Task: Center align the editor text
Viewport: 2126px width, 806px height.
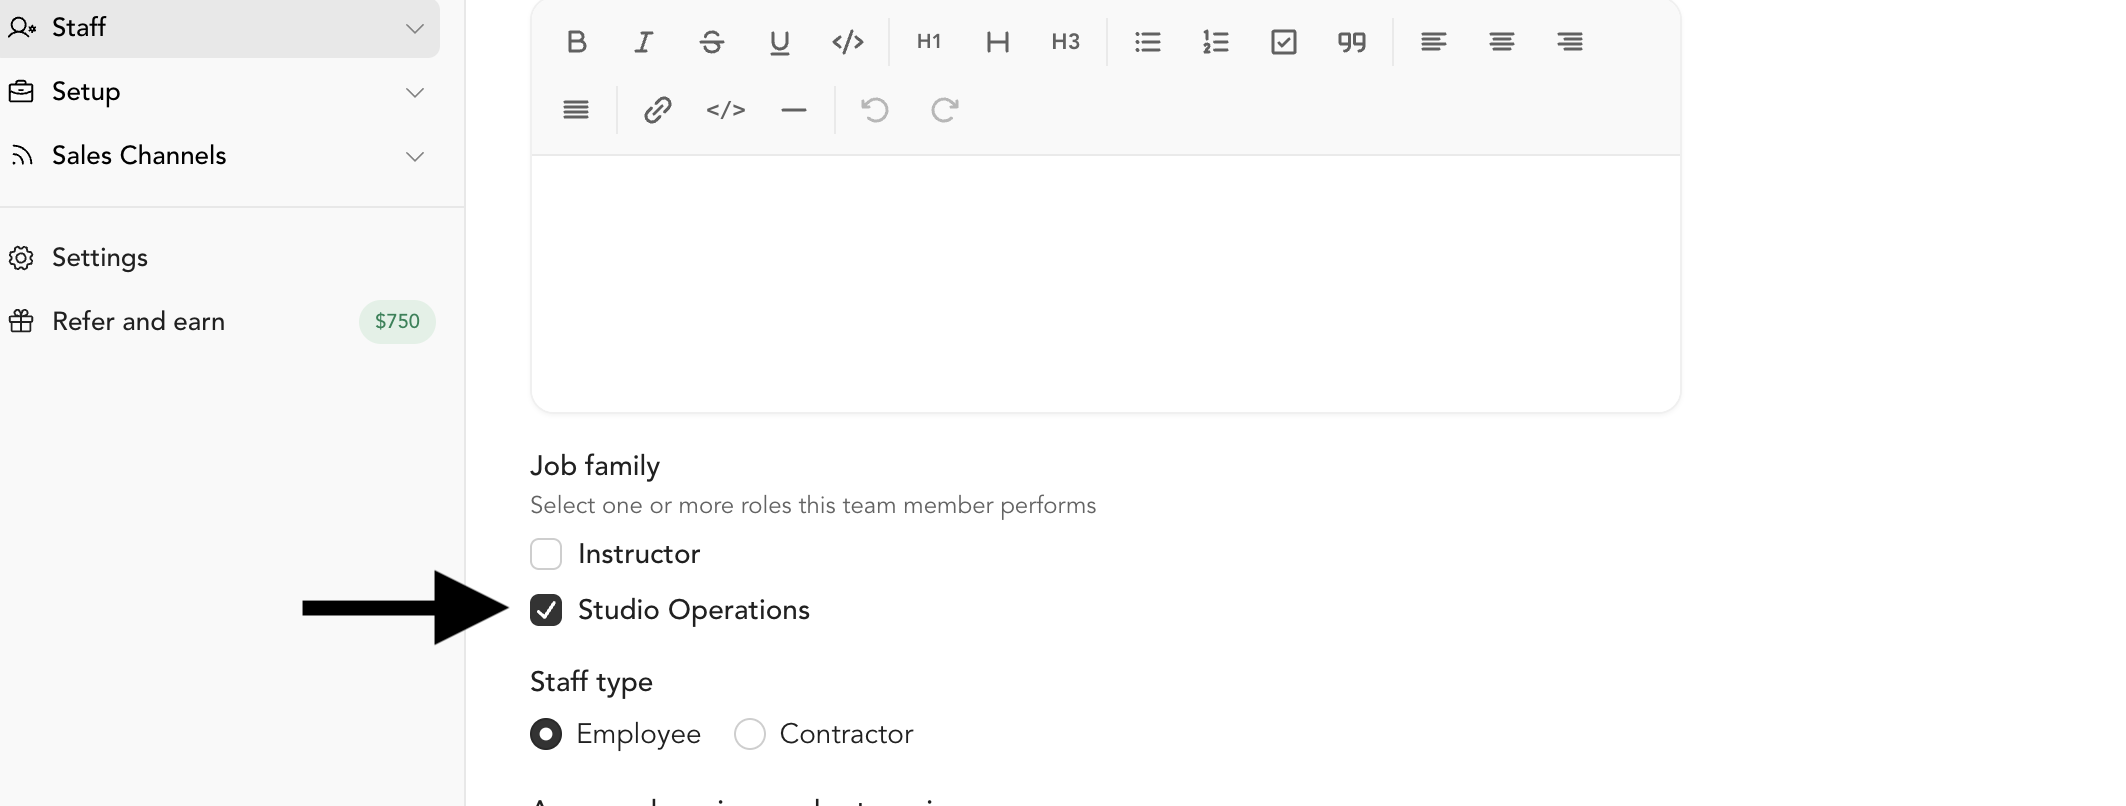Action: pos(1502,42)
